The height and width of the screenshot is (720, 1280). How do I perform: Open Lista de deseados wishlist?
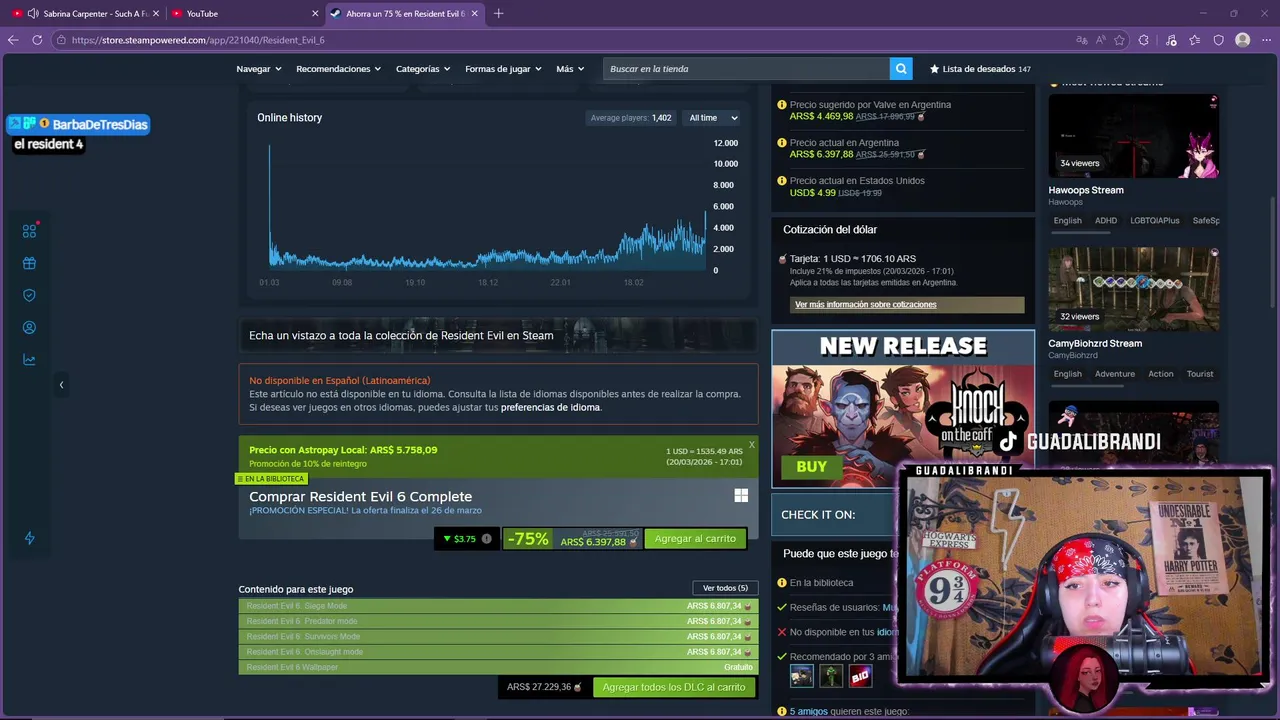(x=980, y=69)
